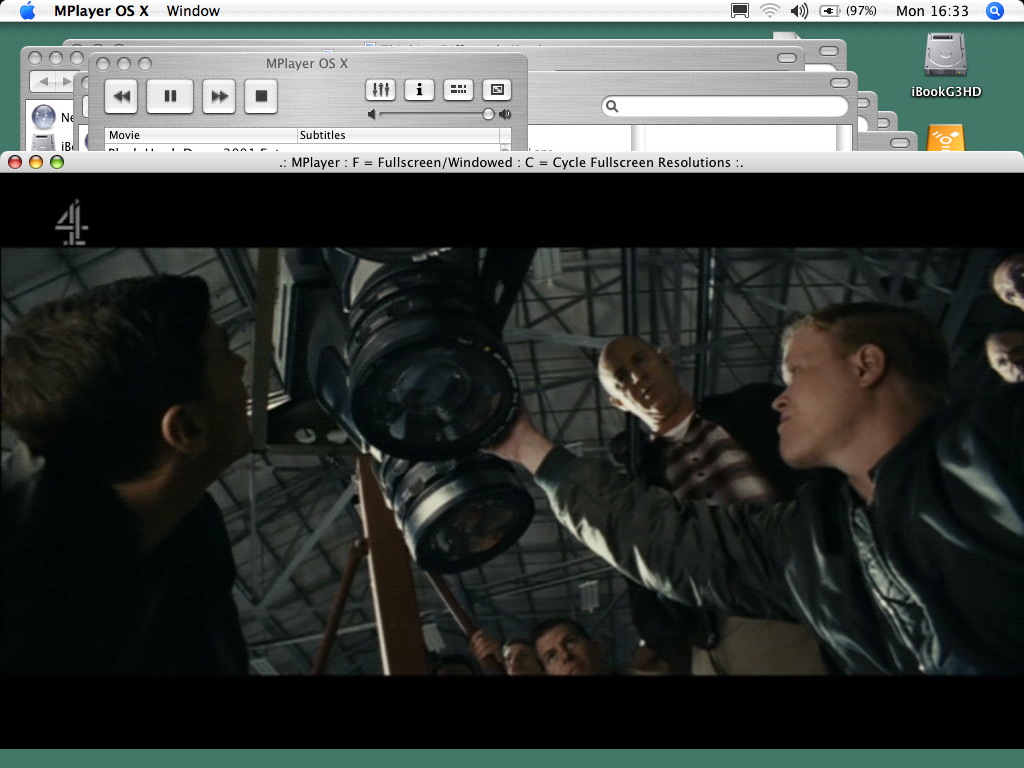
Task: Mute using the low-volume speaker icon
Action: (x=373, y=115)
